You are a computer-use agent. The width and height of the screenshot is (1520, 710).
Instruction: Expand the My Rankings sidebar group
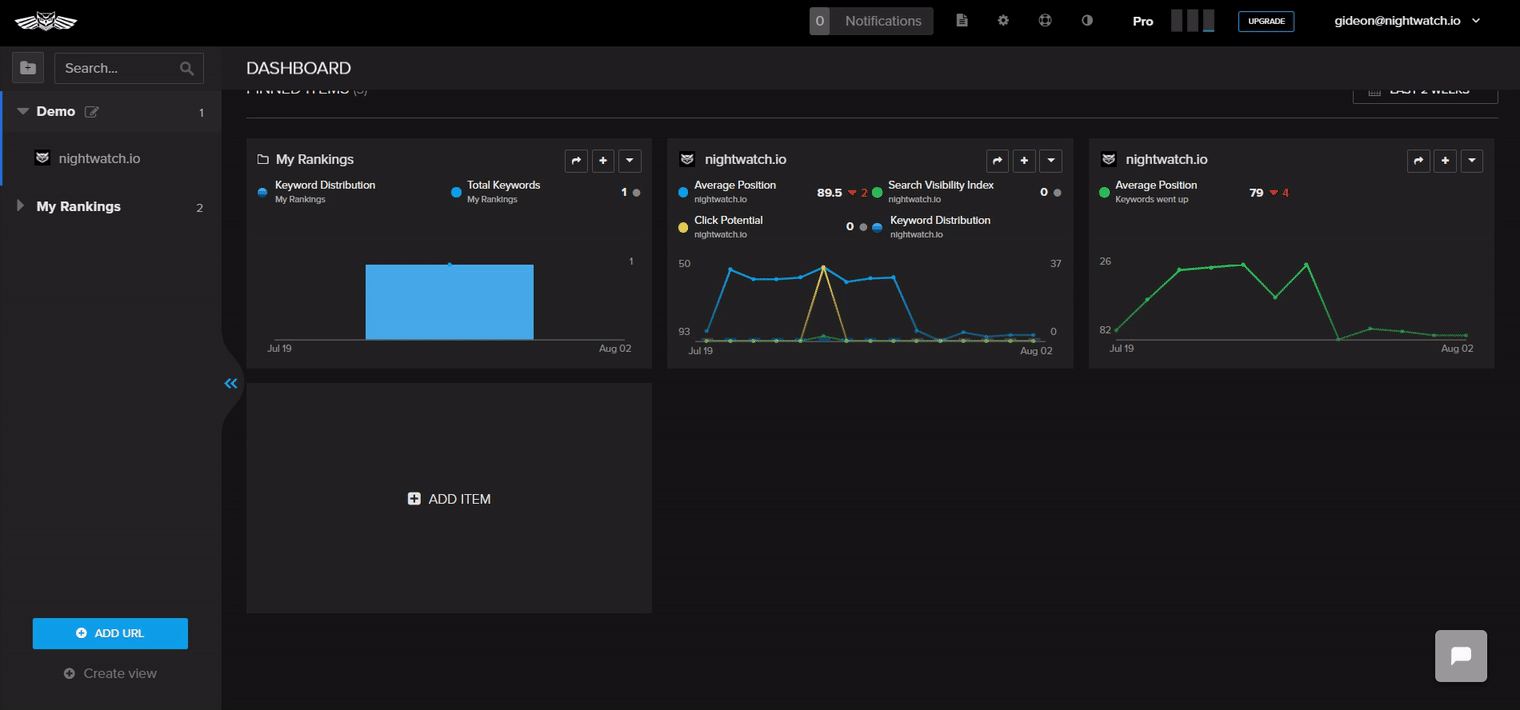coord(21,206)
